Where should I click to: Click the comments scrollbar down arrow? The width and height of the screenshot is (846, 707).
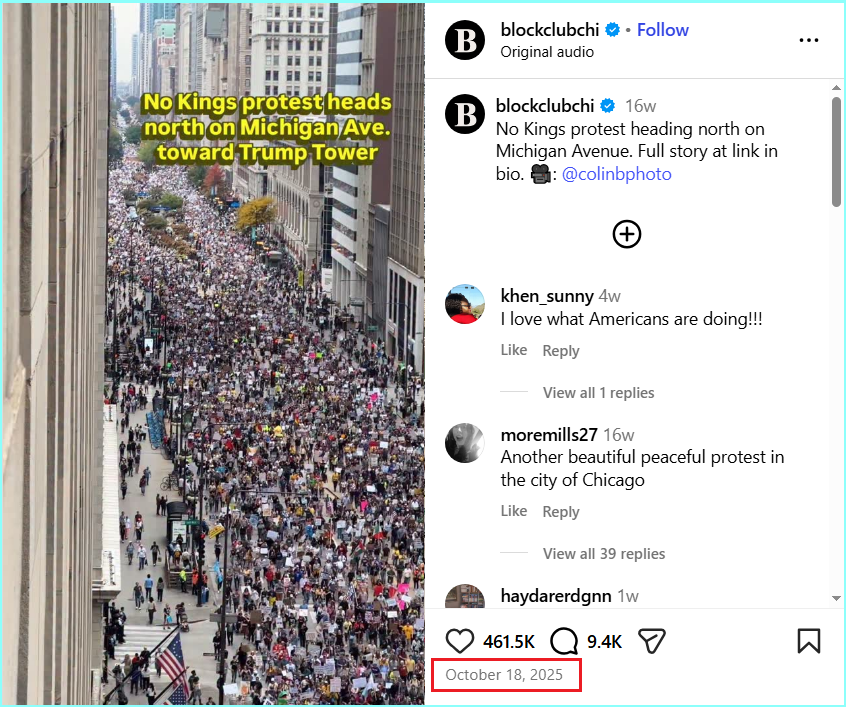(836, 598)
